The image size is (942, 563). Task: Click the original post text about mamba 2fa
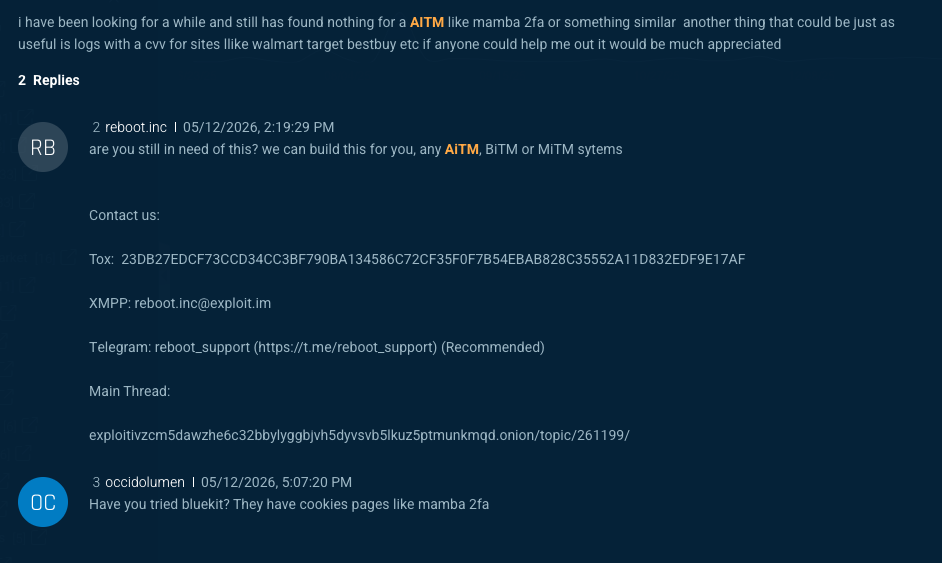click(x=457, y=33)
